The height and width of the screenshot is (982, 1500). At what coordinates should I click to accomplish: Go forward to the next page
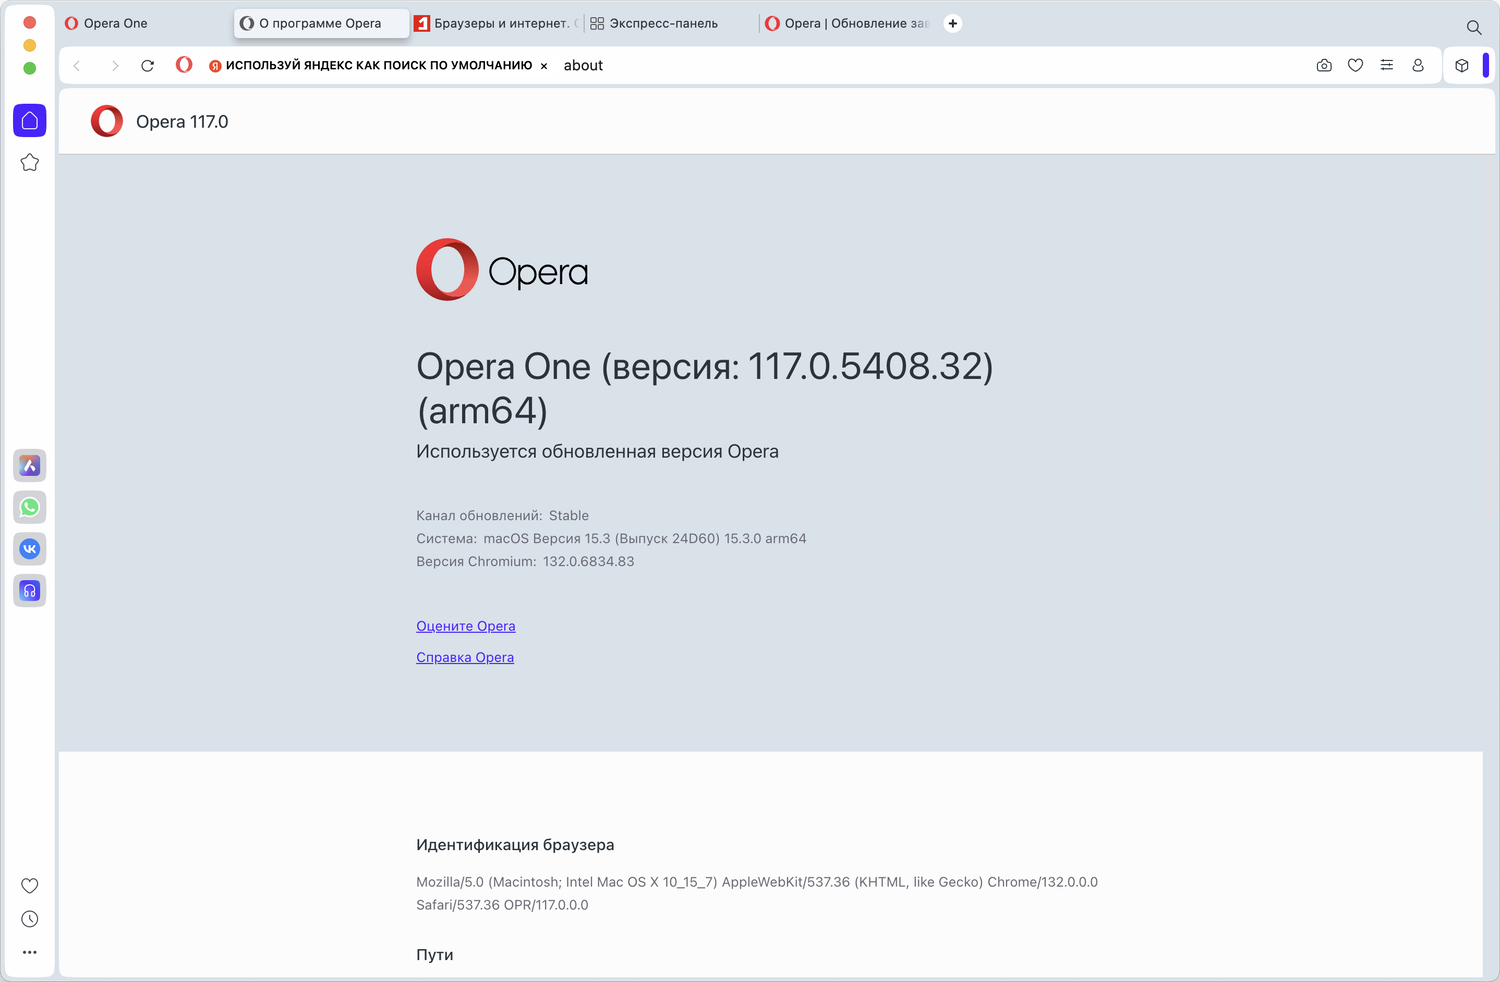point(115,66)
